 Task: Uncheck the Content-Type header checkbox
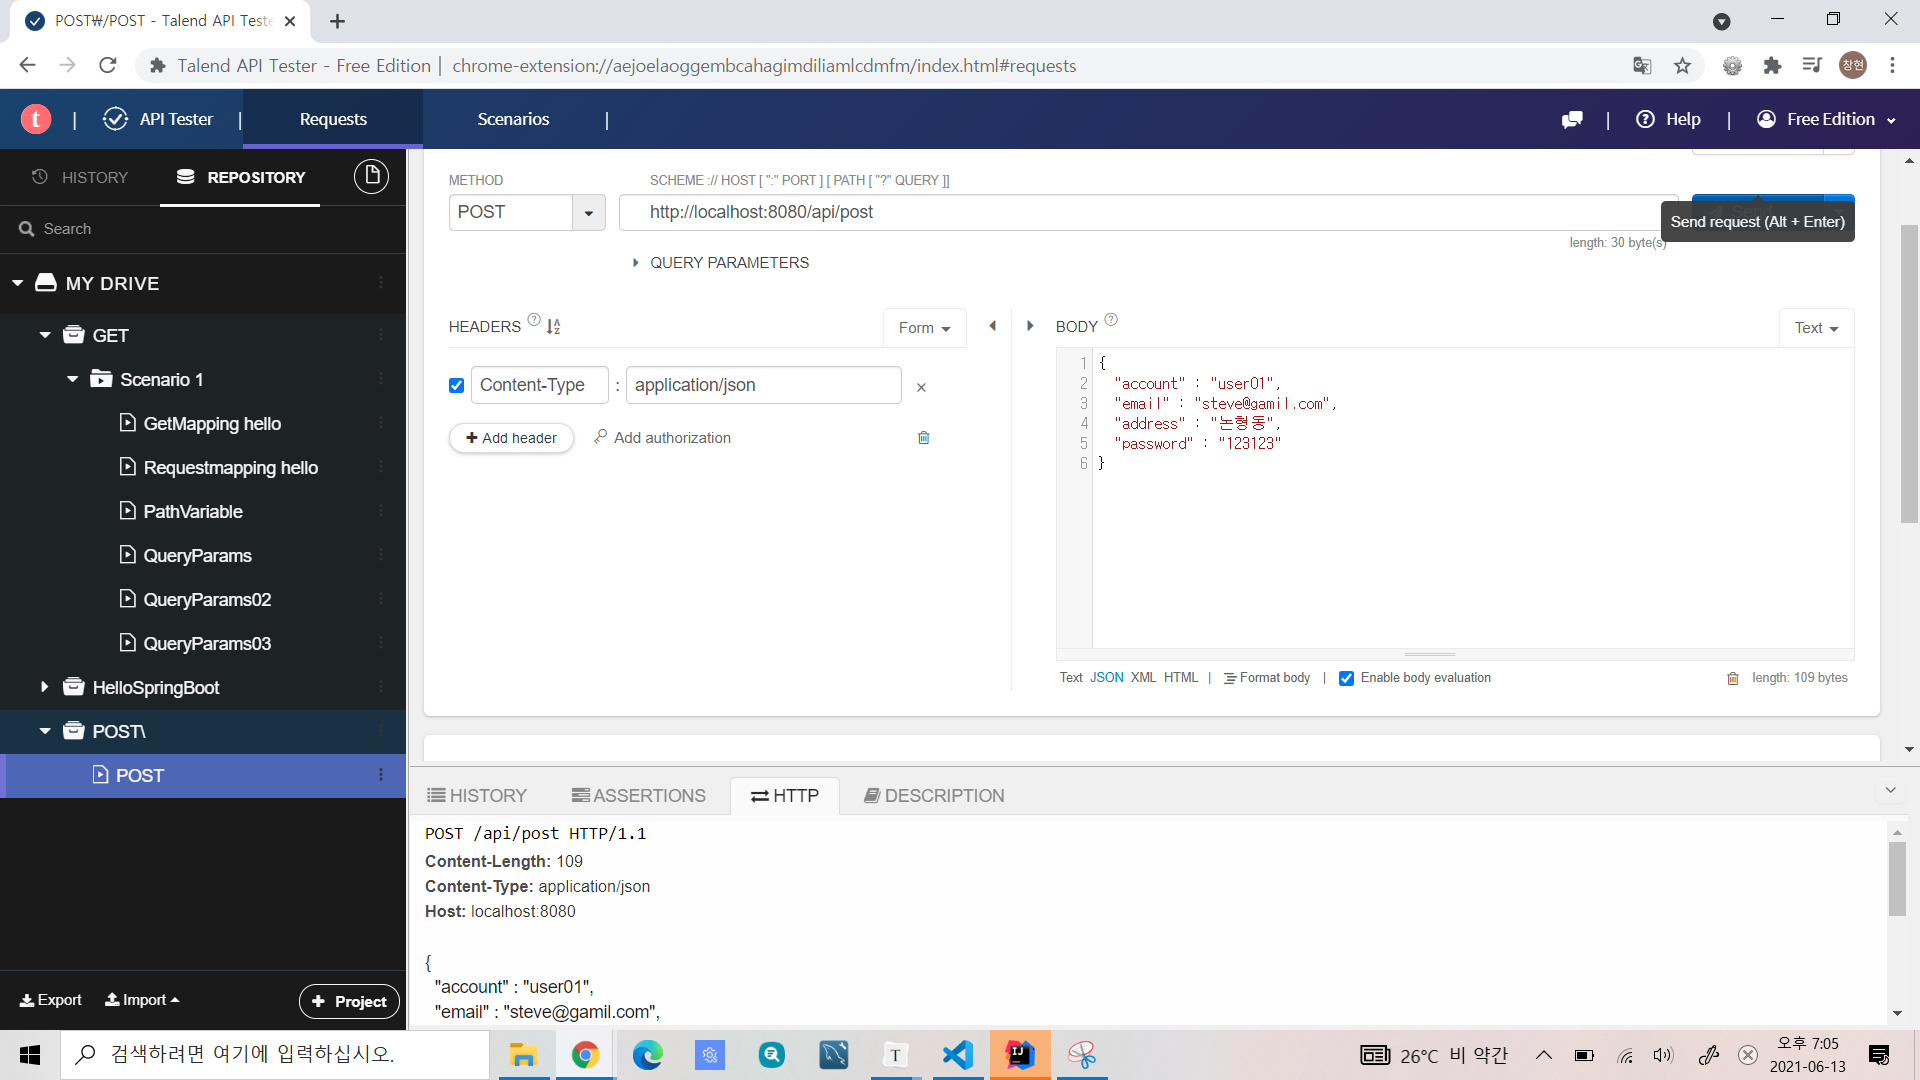coord(456,385)
